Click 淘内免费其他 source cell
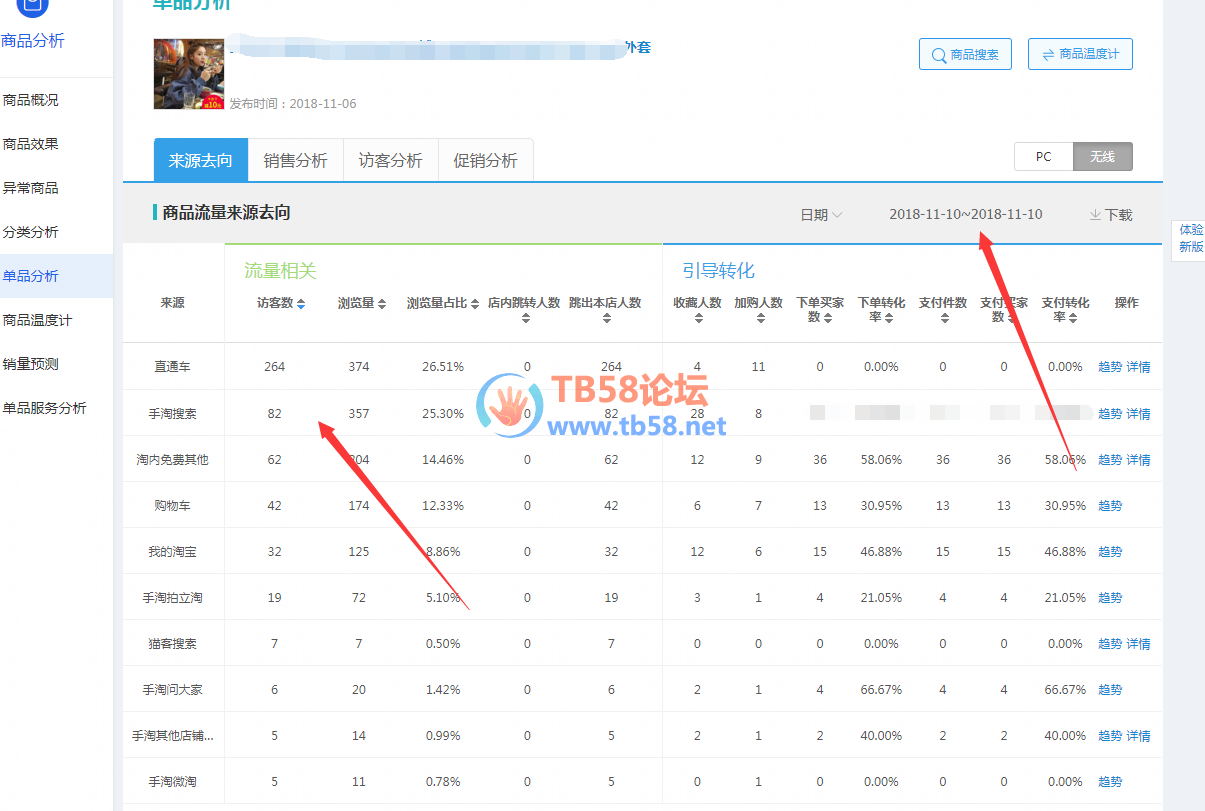The width and height of the screenshot is (1205, 811). [x=173, y=460]
